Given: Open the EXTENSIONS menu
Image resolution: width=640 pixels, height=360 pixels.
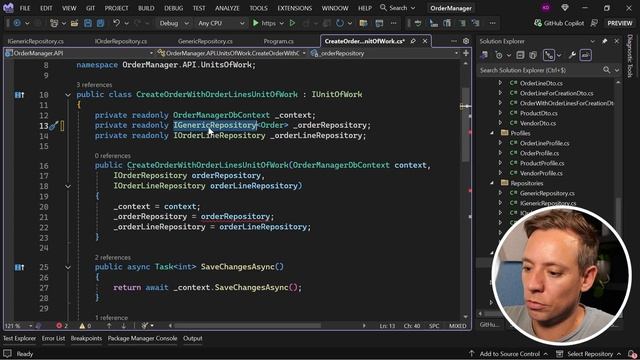Looking at the screenshot, I should tap(295, 8).
